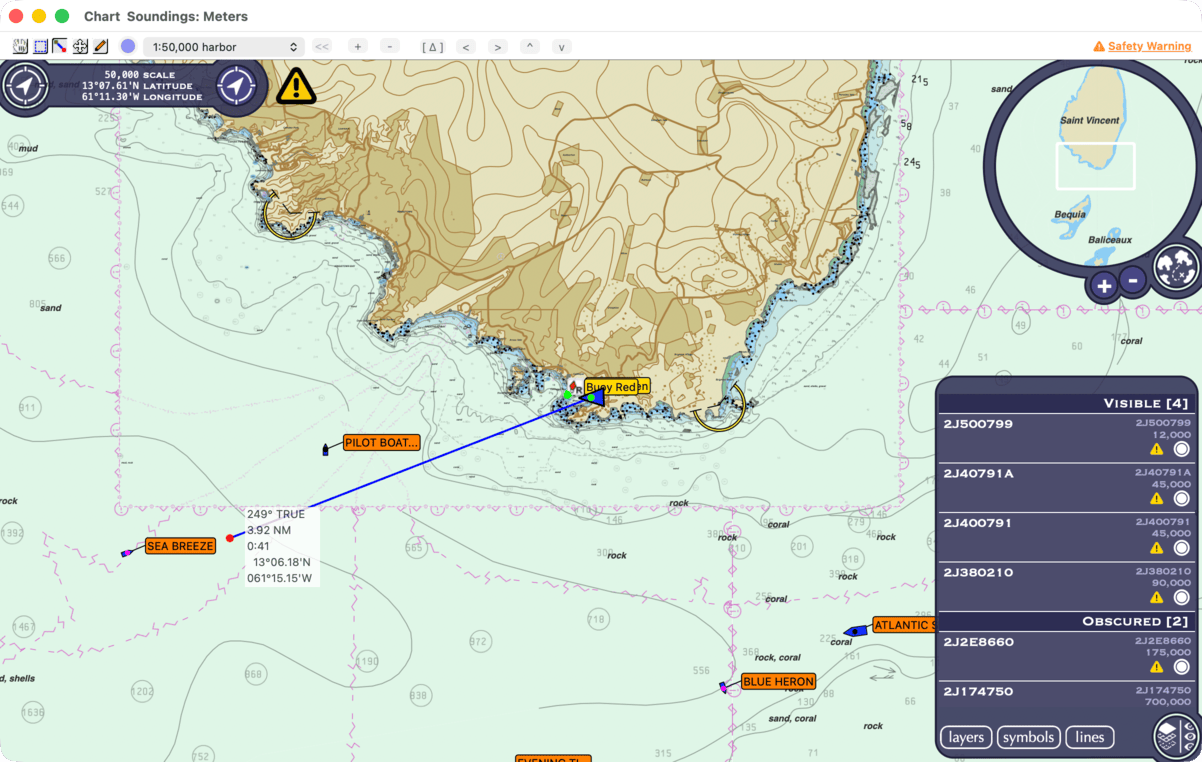Click Bequia label in minimap
Viewport: 1202px width, 762px height.
point(1070,214)
